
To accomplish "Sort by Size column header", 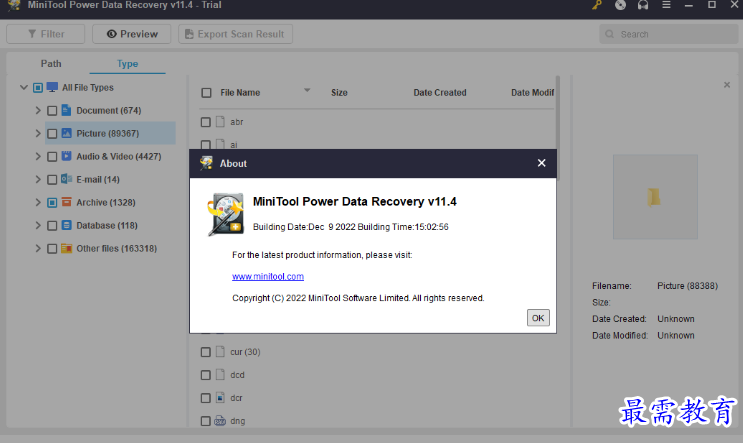I will click(339, 93).
